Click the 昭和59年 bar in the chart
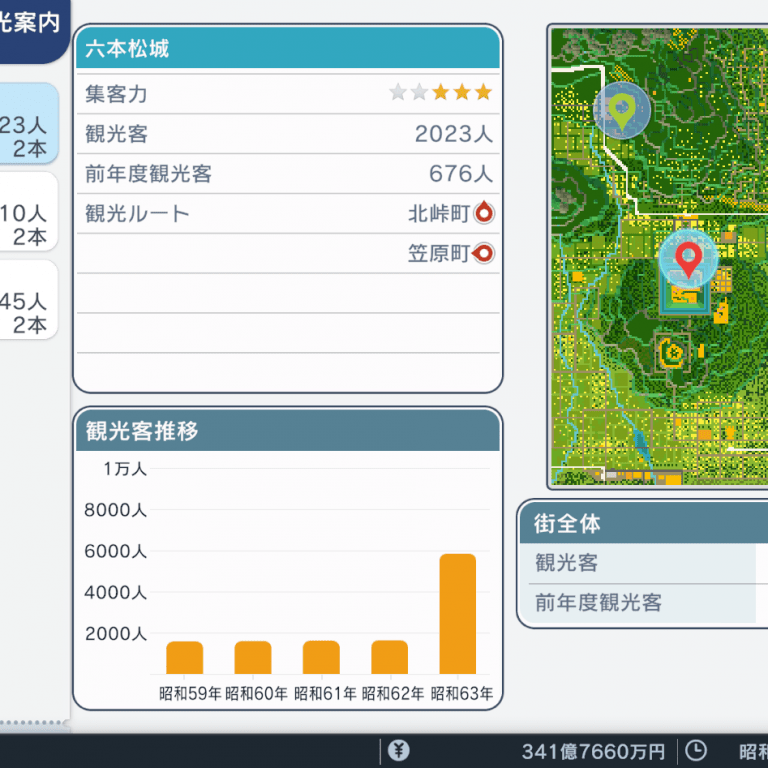Screen dimensions: 768x768 point(184,657)
